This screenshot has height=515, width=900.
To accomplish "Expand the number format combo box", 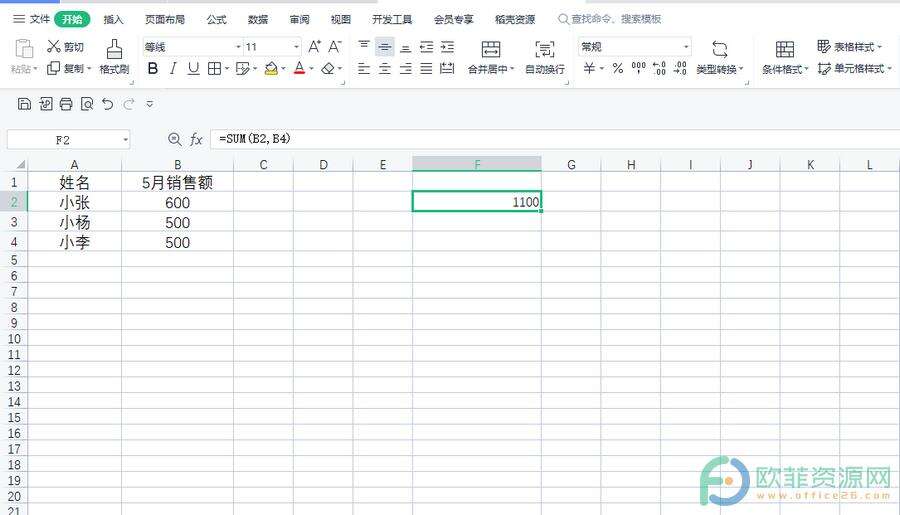I will pyautogui.click(x=686, y=47).
